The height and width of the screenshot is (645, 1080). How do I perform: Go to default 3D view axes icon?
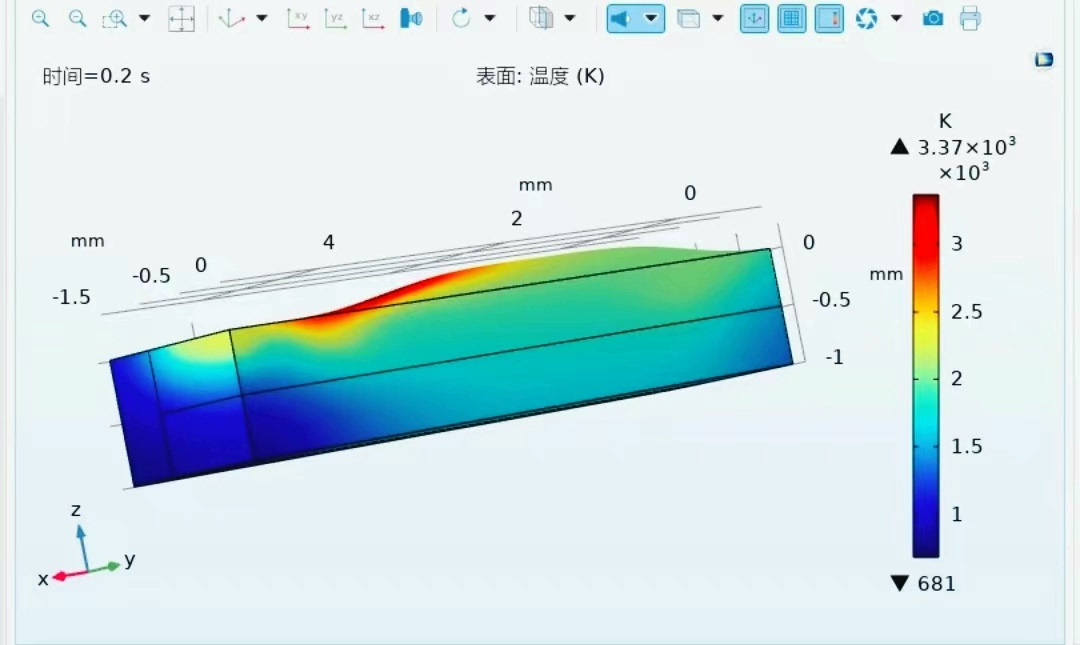231,19
